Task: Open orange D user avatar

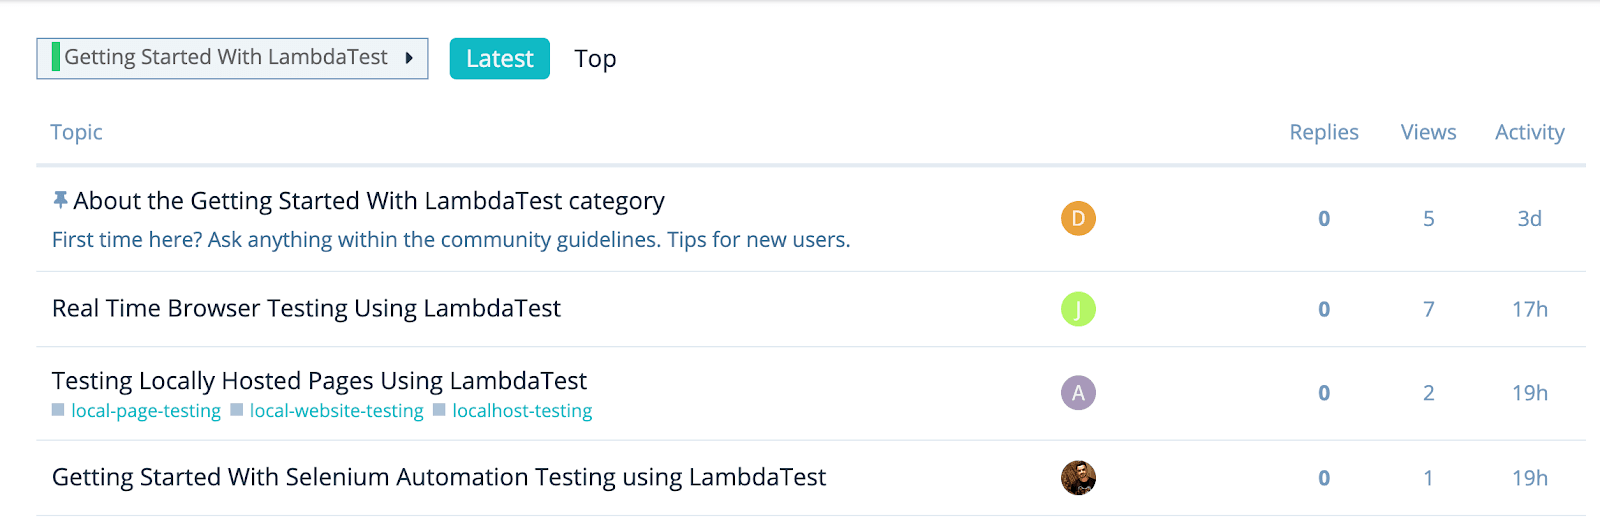Action: click(1078, 218)
